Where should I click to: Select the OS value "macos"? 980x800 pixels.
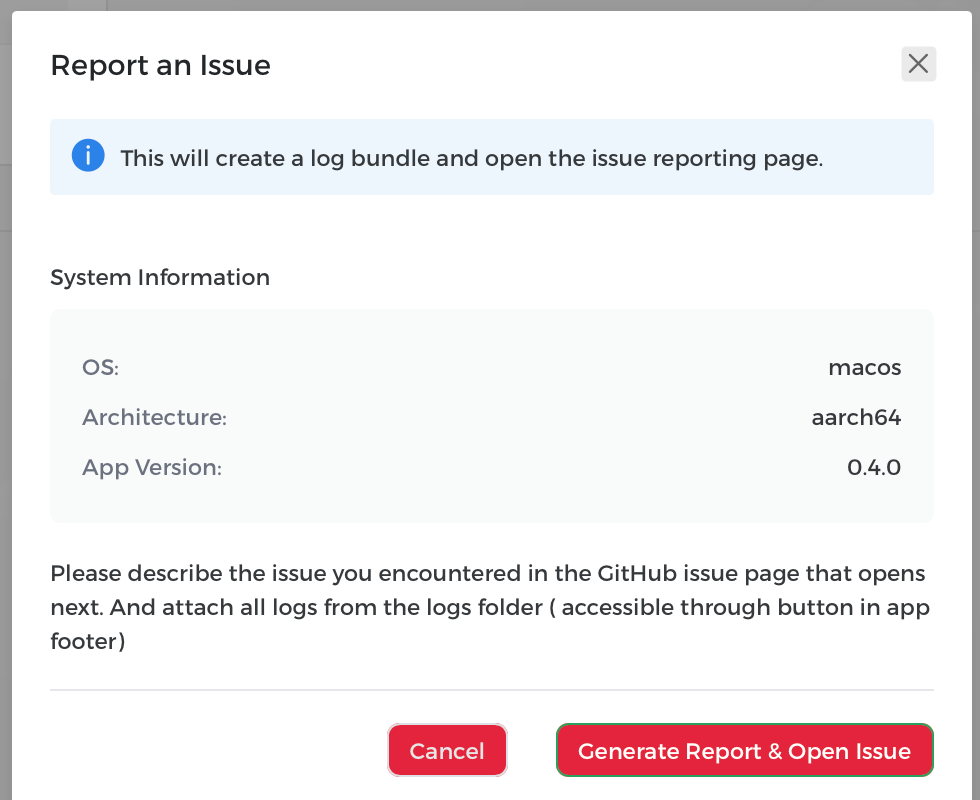[864, 367]
